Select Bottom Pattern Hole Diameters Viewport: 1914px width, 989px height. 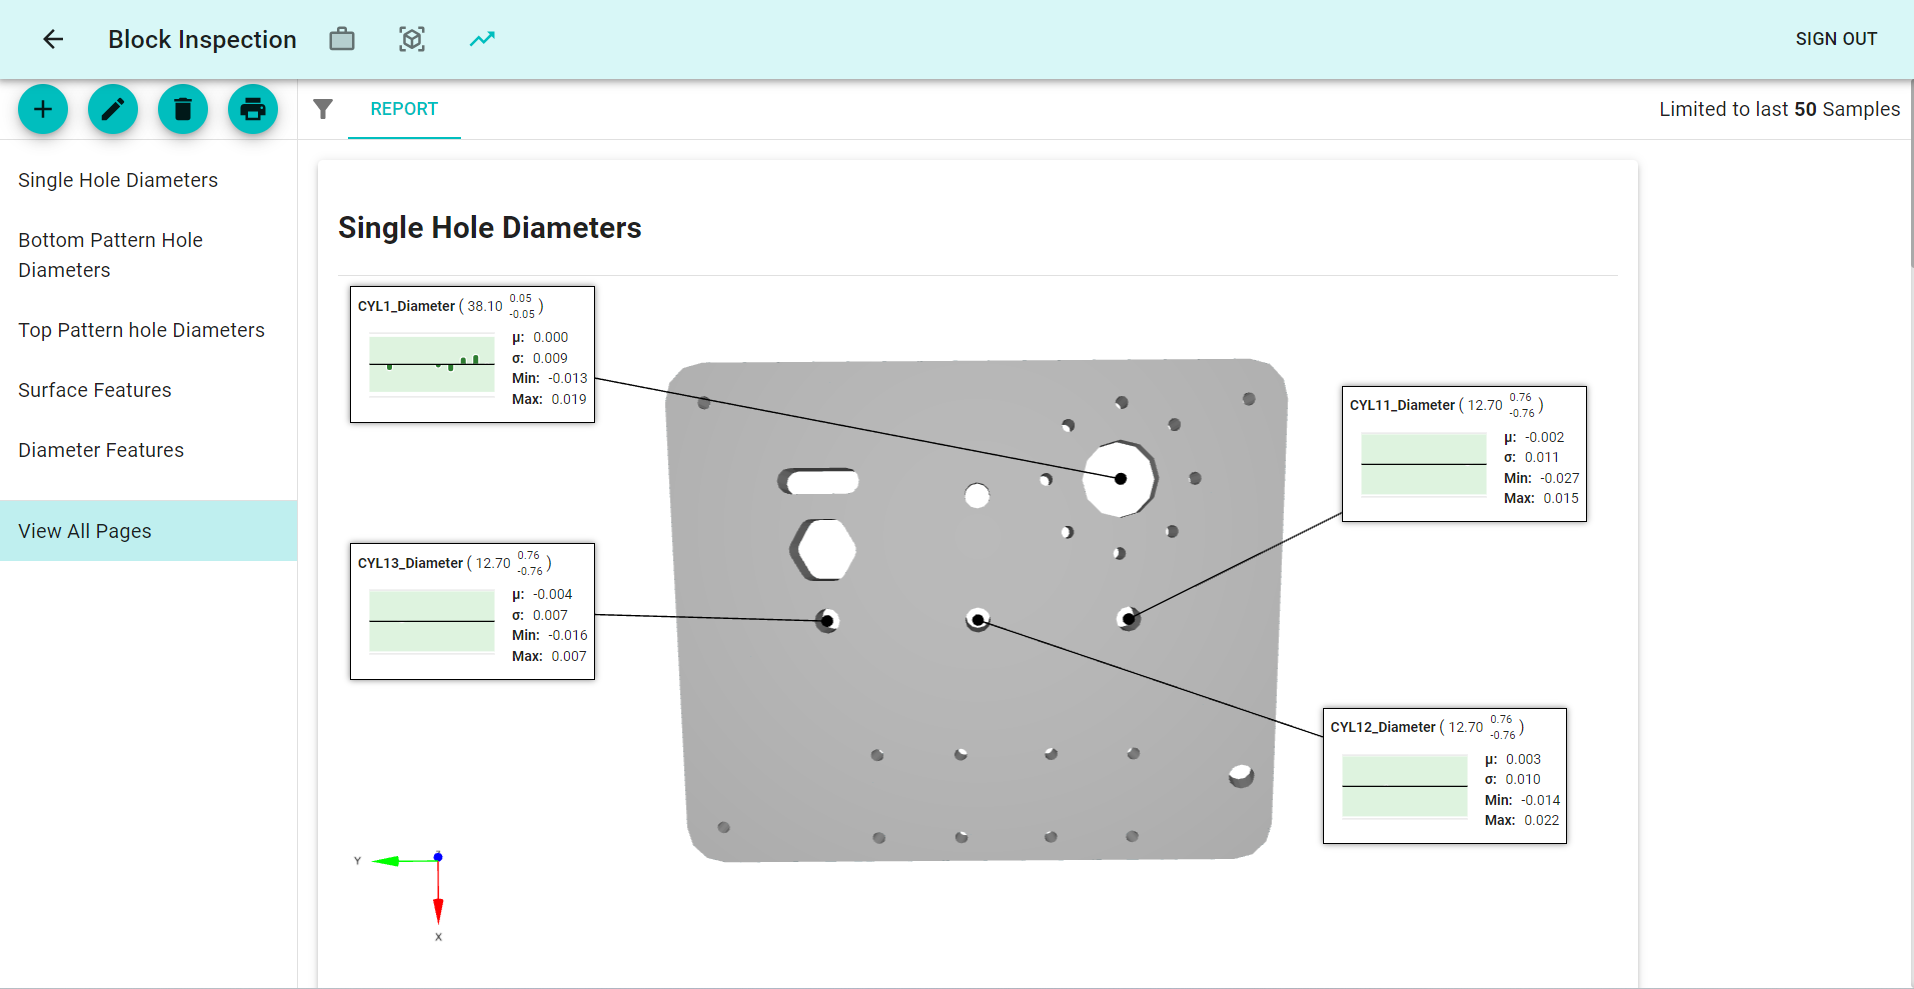tap(110, 254)
